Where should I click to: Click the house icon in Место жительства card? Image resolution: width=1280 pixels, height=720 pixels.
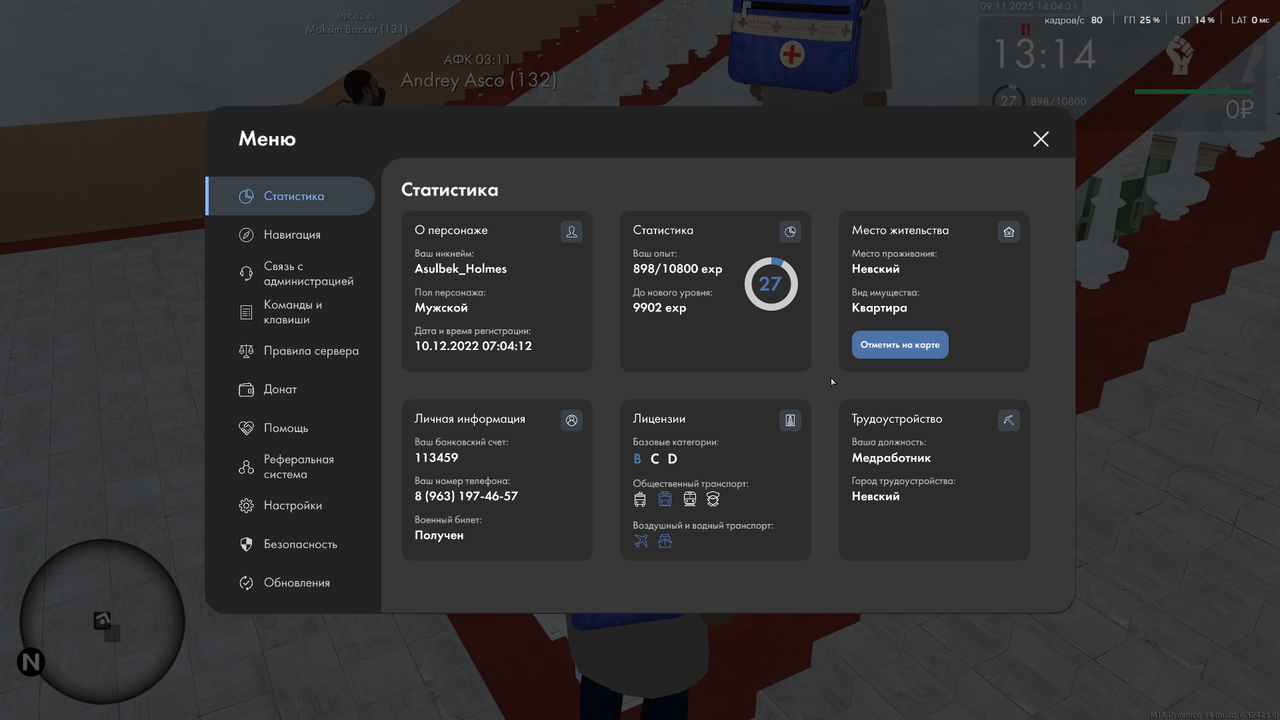coord(1009,232)
